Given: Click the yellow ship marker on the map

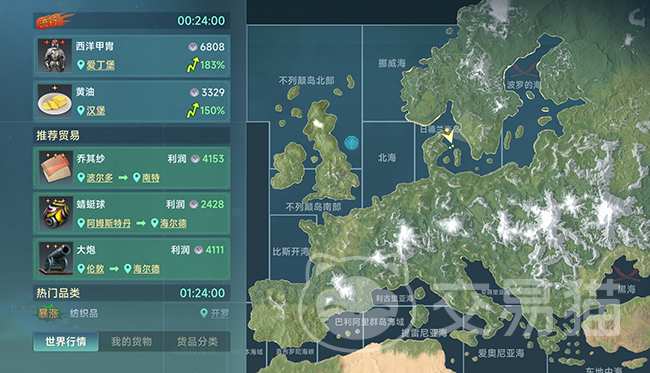Looking at the screenshot, I should pos(448,135).
